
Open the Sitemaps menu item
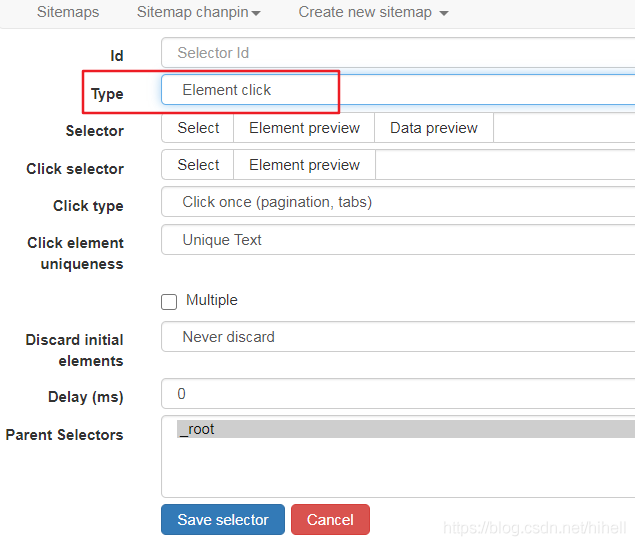(68, 12)
